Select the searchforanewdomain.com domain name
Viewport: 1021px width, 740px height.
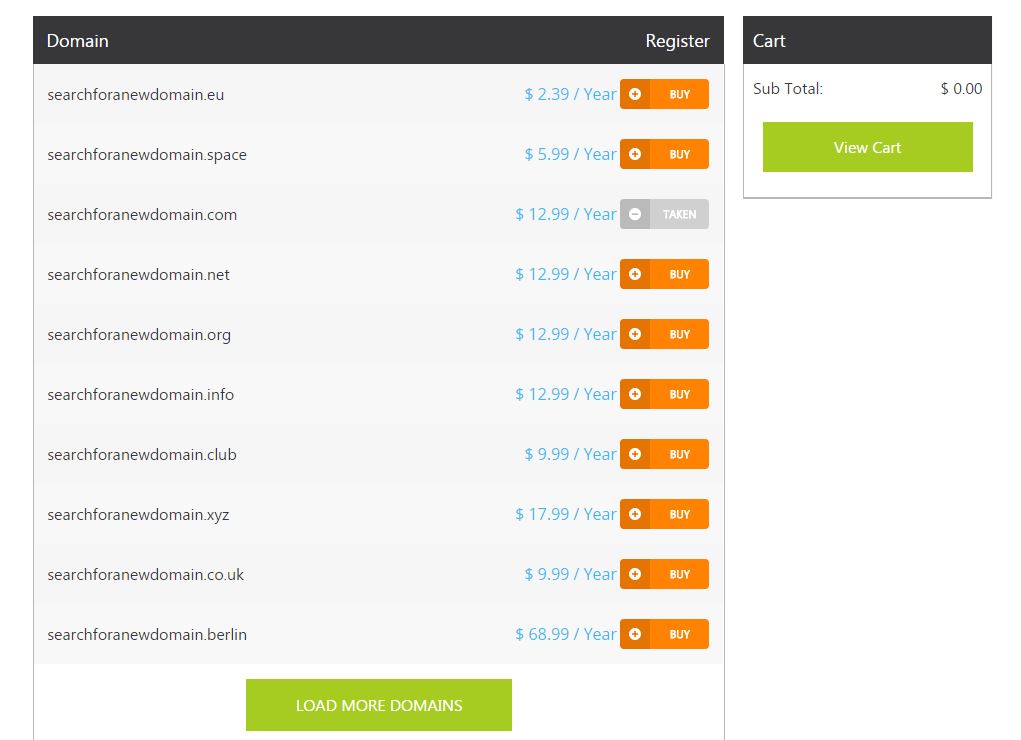(x=142, y=215)
